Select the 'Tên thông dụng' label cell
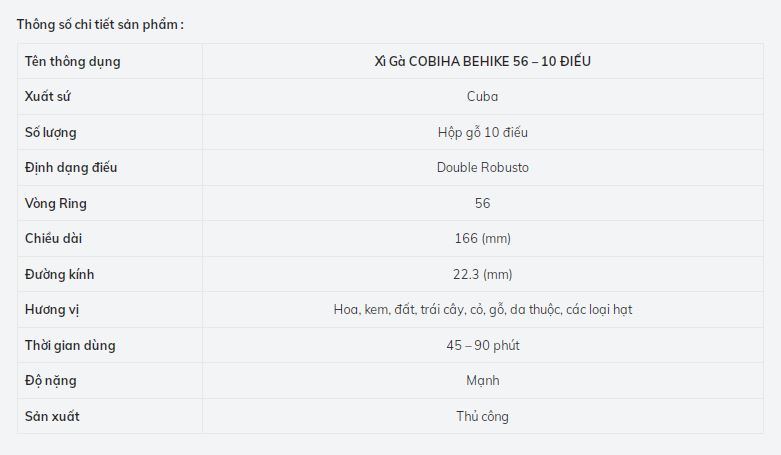 72,61
